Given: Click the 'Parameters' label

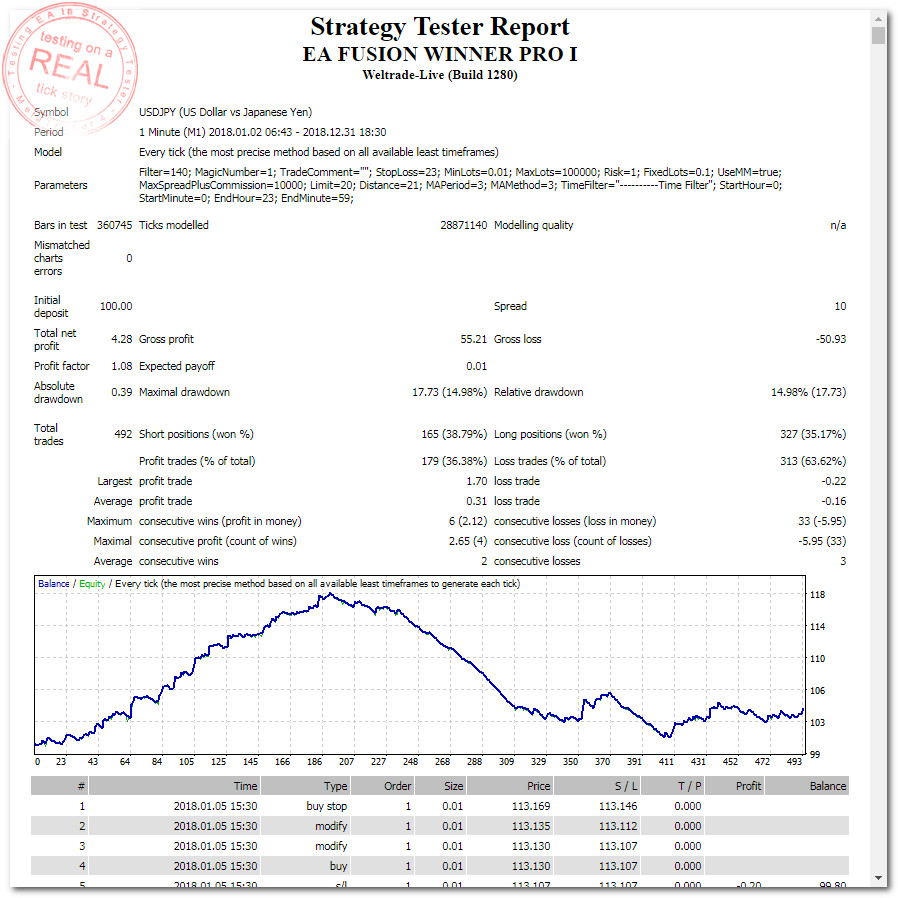Looking at the screenshot, I should tap(61, 185).
